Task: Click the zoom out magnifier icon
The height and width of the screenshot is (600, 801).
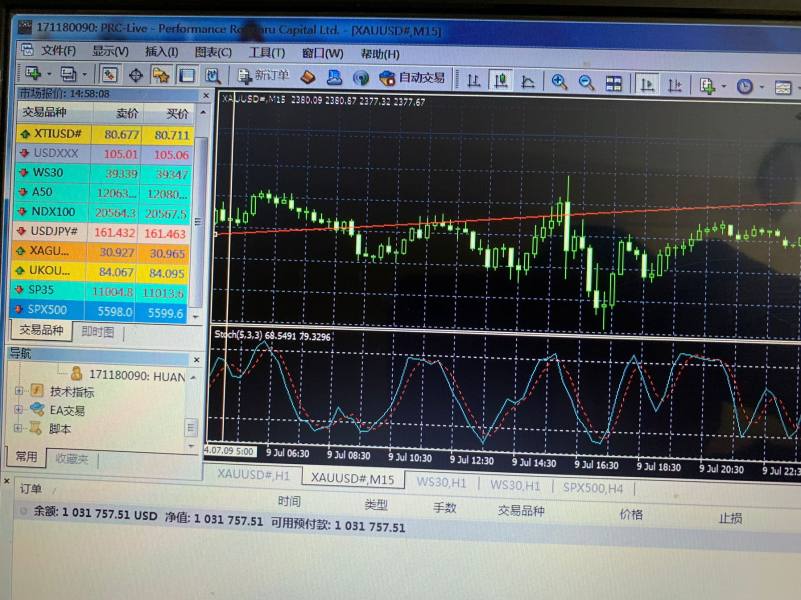Action: pyautogui.click(x=586, y=82)
